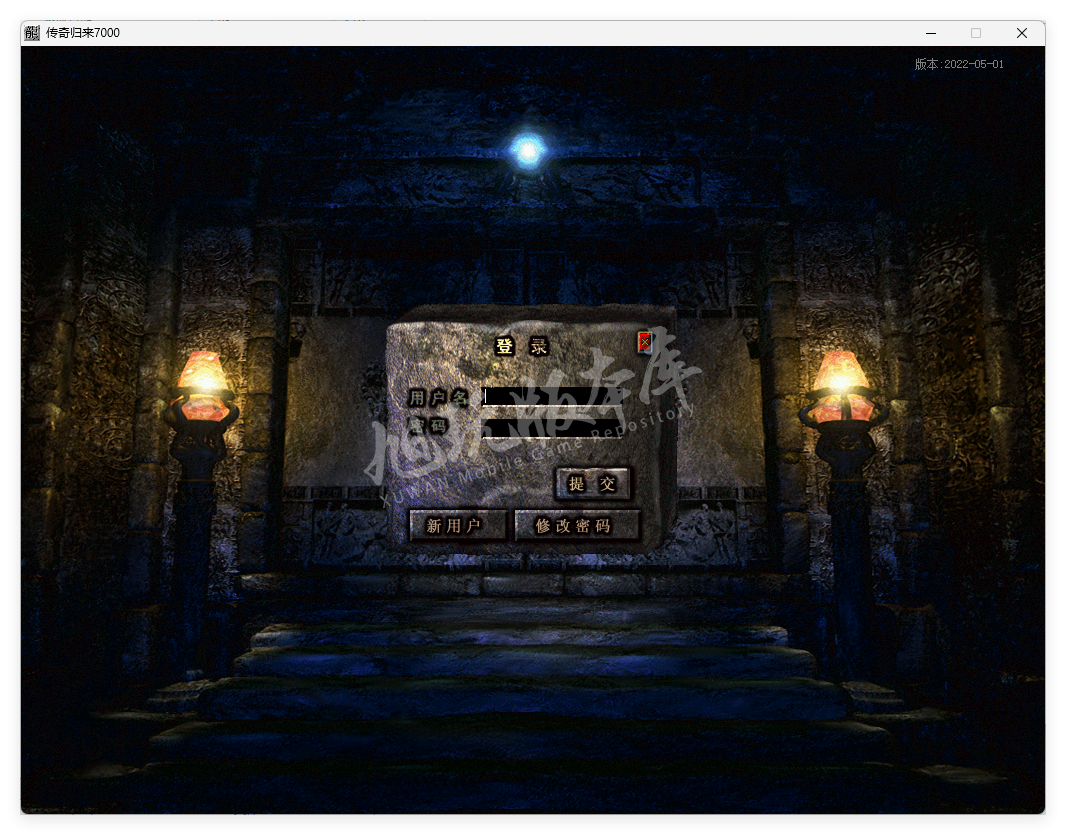Focus the 用户名 username input field
The width and height of the screenshot is (1066, 835).
point(552,396)
